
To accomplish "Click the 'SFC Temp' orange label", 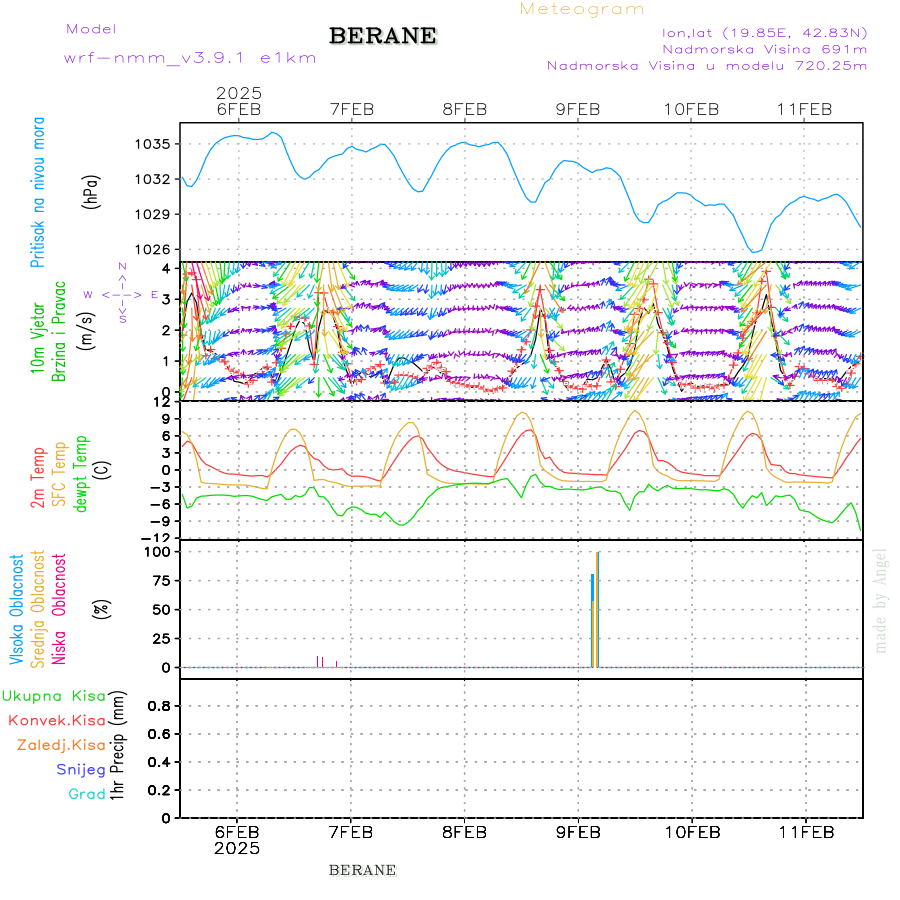I will click(59, 474).
